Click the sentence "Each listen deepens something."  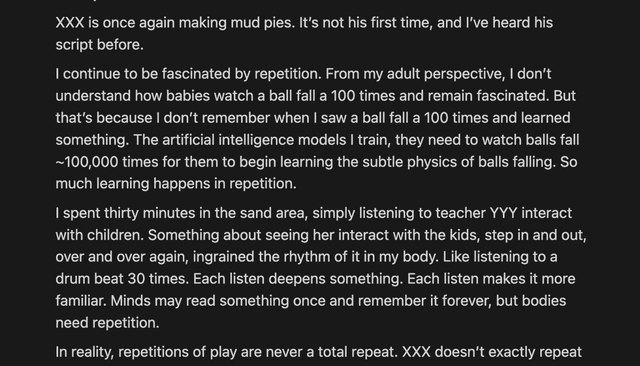298,279
